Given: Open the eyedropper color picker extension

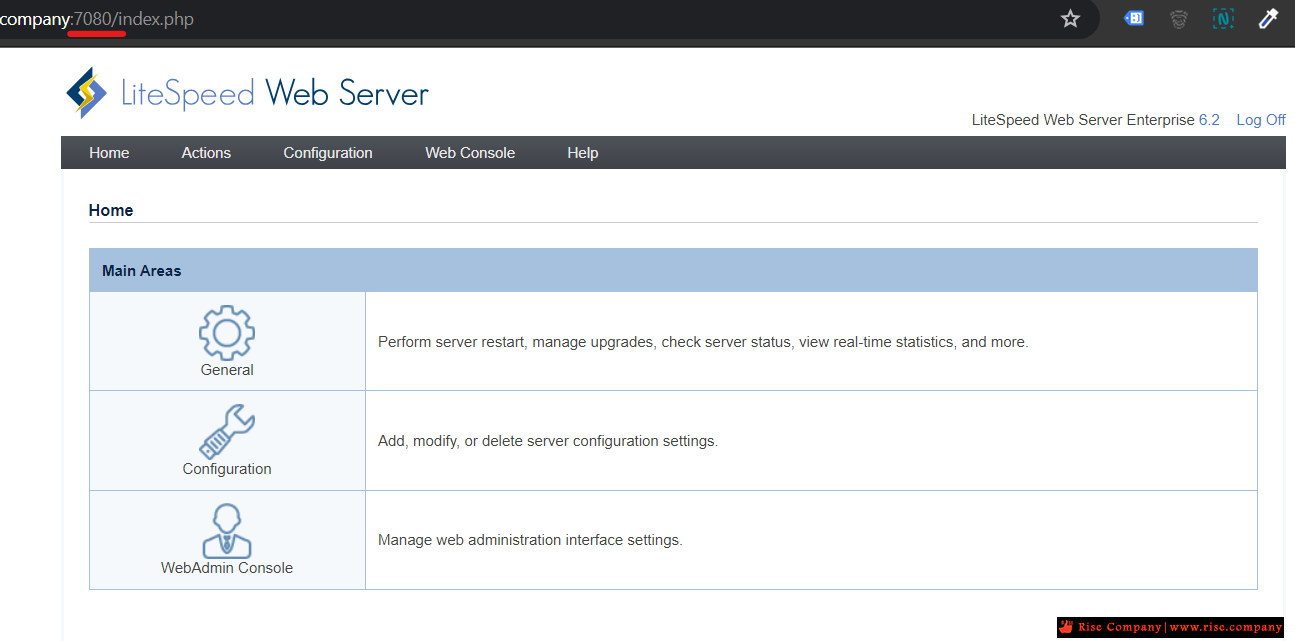Looking at the screenshot, I should (1268, 19).
